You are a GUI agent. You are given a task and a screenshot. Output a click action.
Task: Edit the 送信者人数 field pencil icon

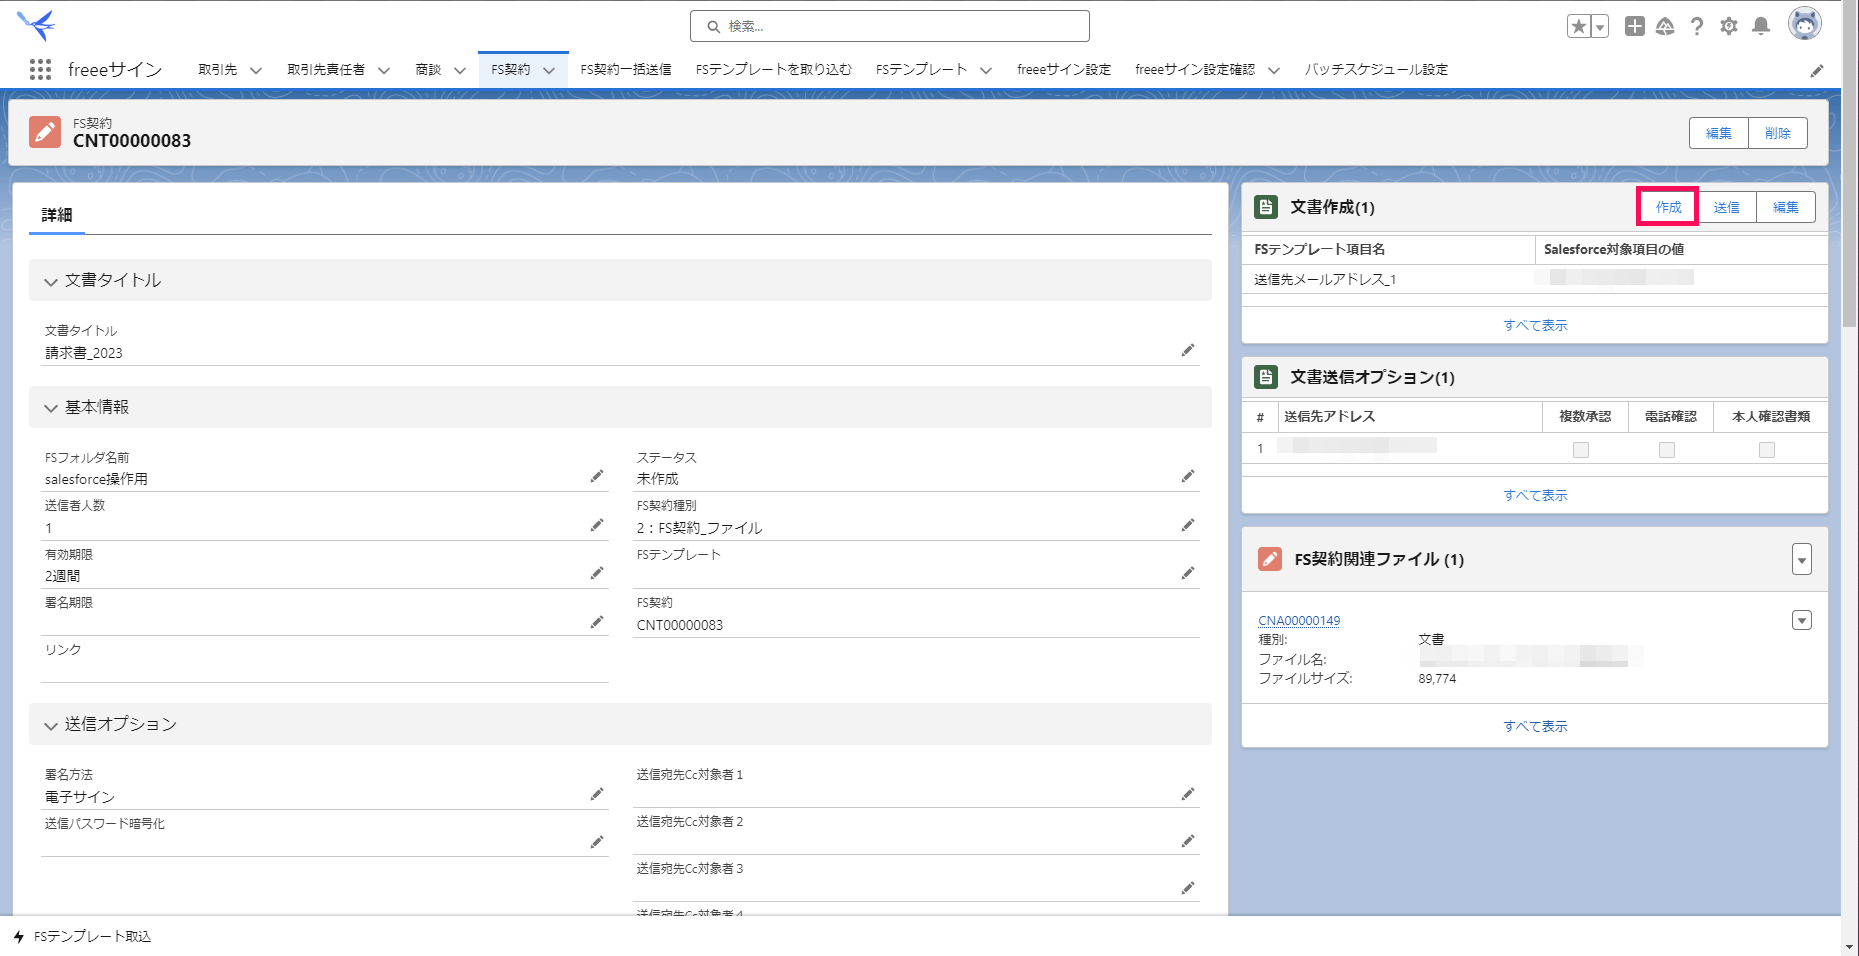pos(597,525)
